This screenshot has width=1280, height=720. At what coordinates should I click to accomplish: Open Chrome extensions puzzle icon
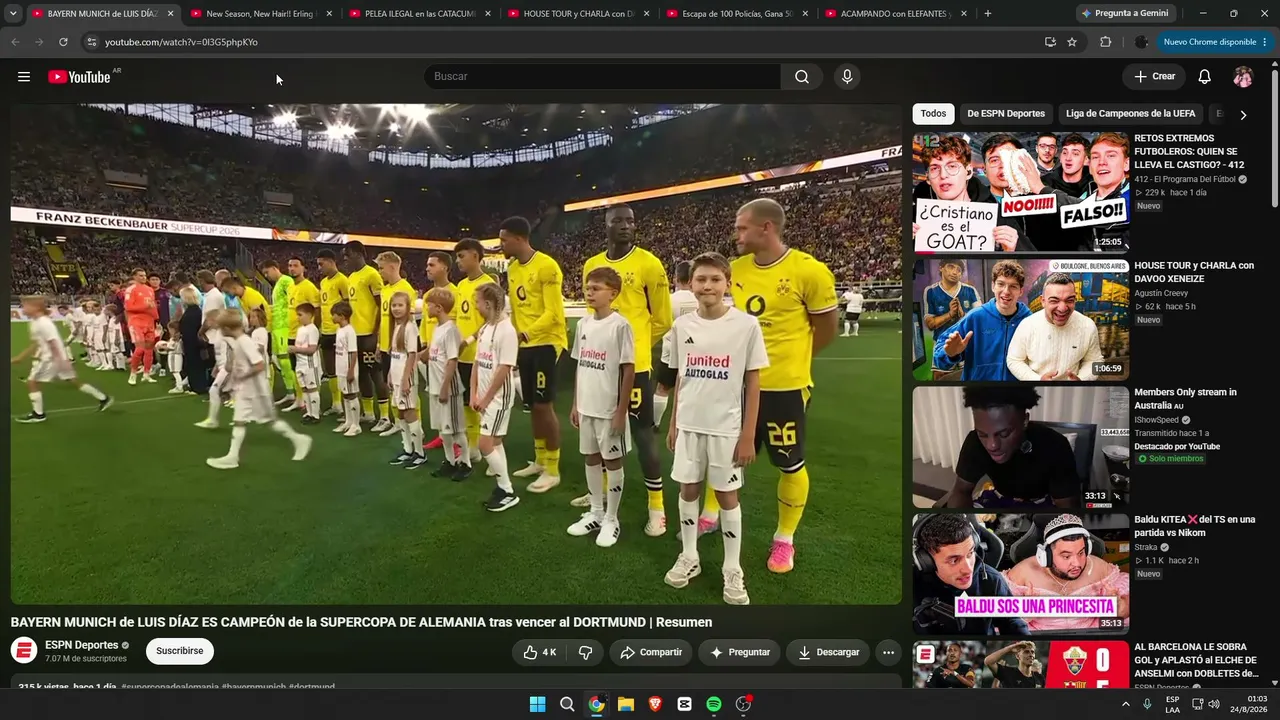click(x=1105, y=42)
